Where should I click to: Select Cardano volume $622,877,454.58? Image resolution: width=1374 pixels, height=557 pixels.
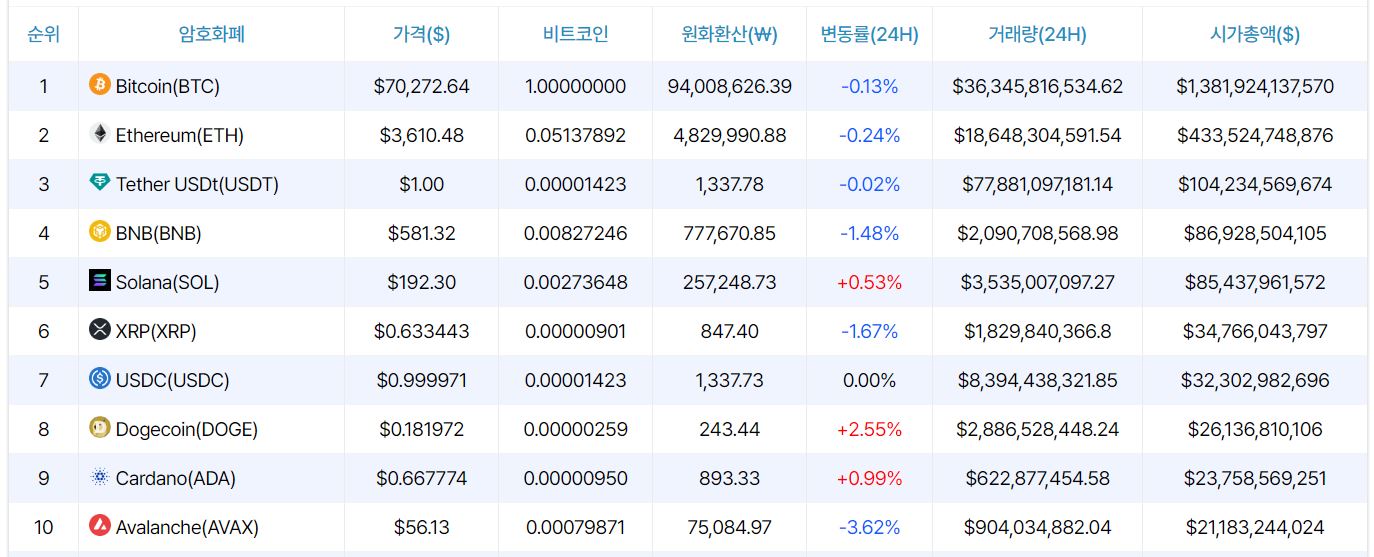click(x=1038, y=478)
